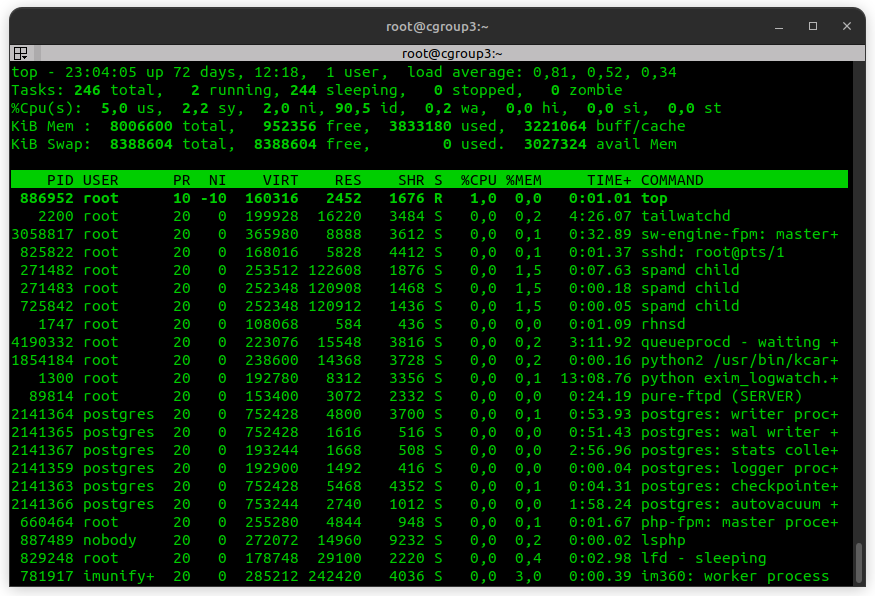875x596 pixels.
Task: Select the postgres autovacuum process line
Action: [x=739, y=504]
